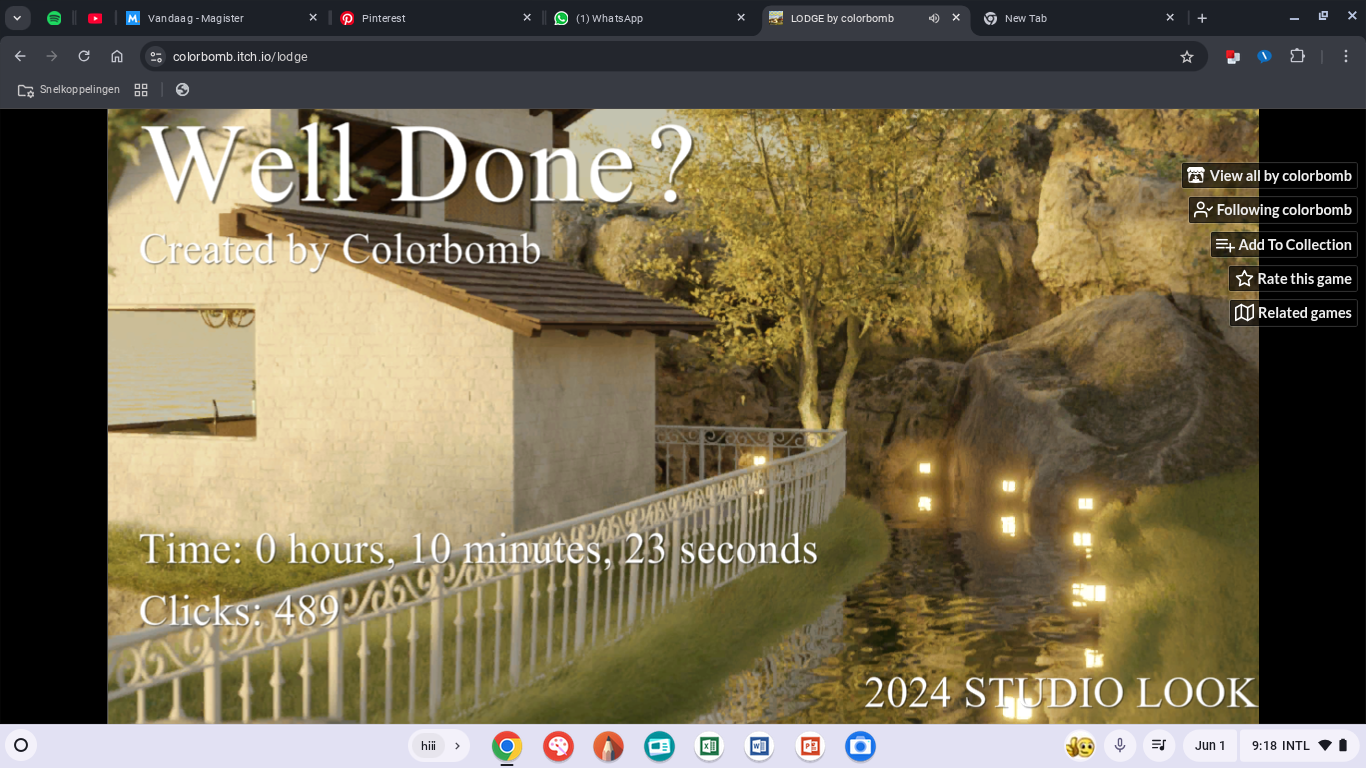Open the orange pencil sketch app
The image size is (1366, 768).
tap(608, 746)
